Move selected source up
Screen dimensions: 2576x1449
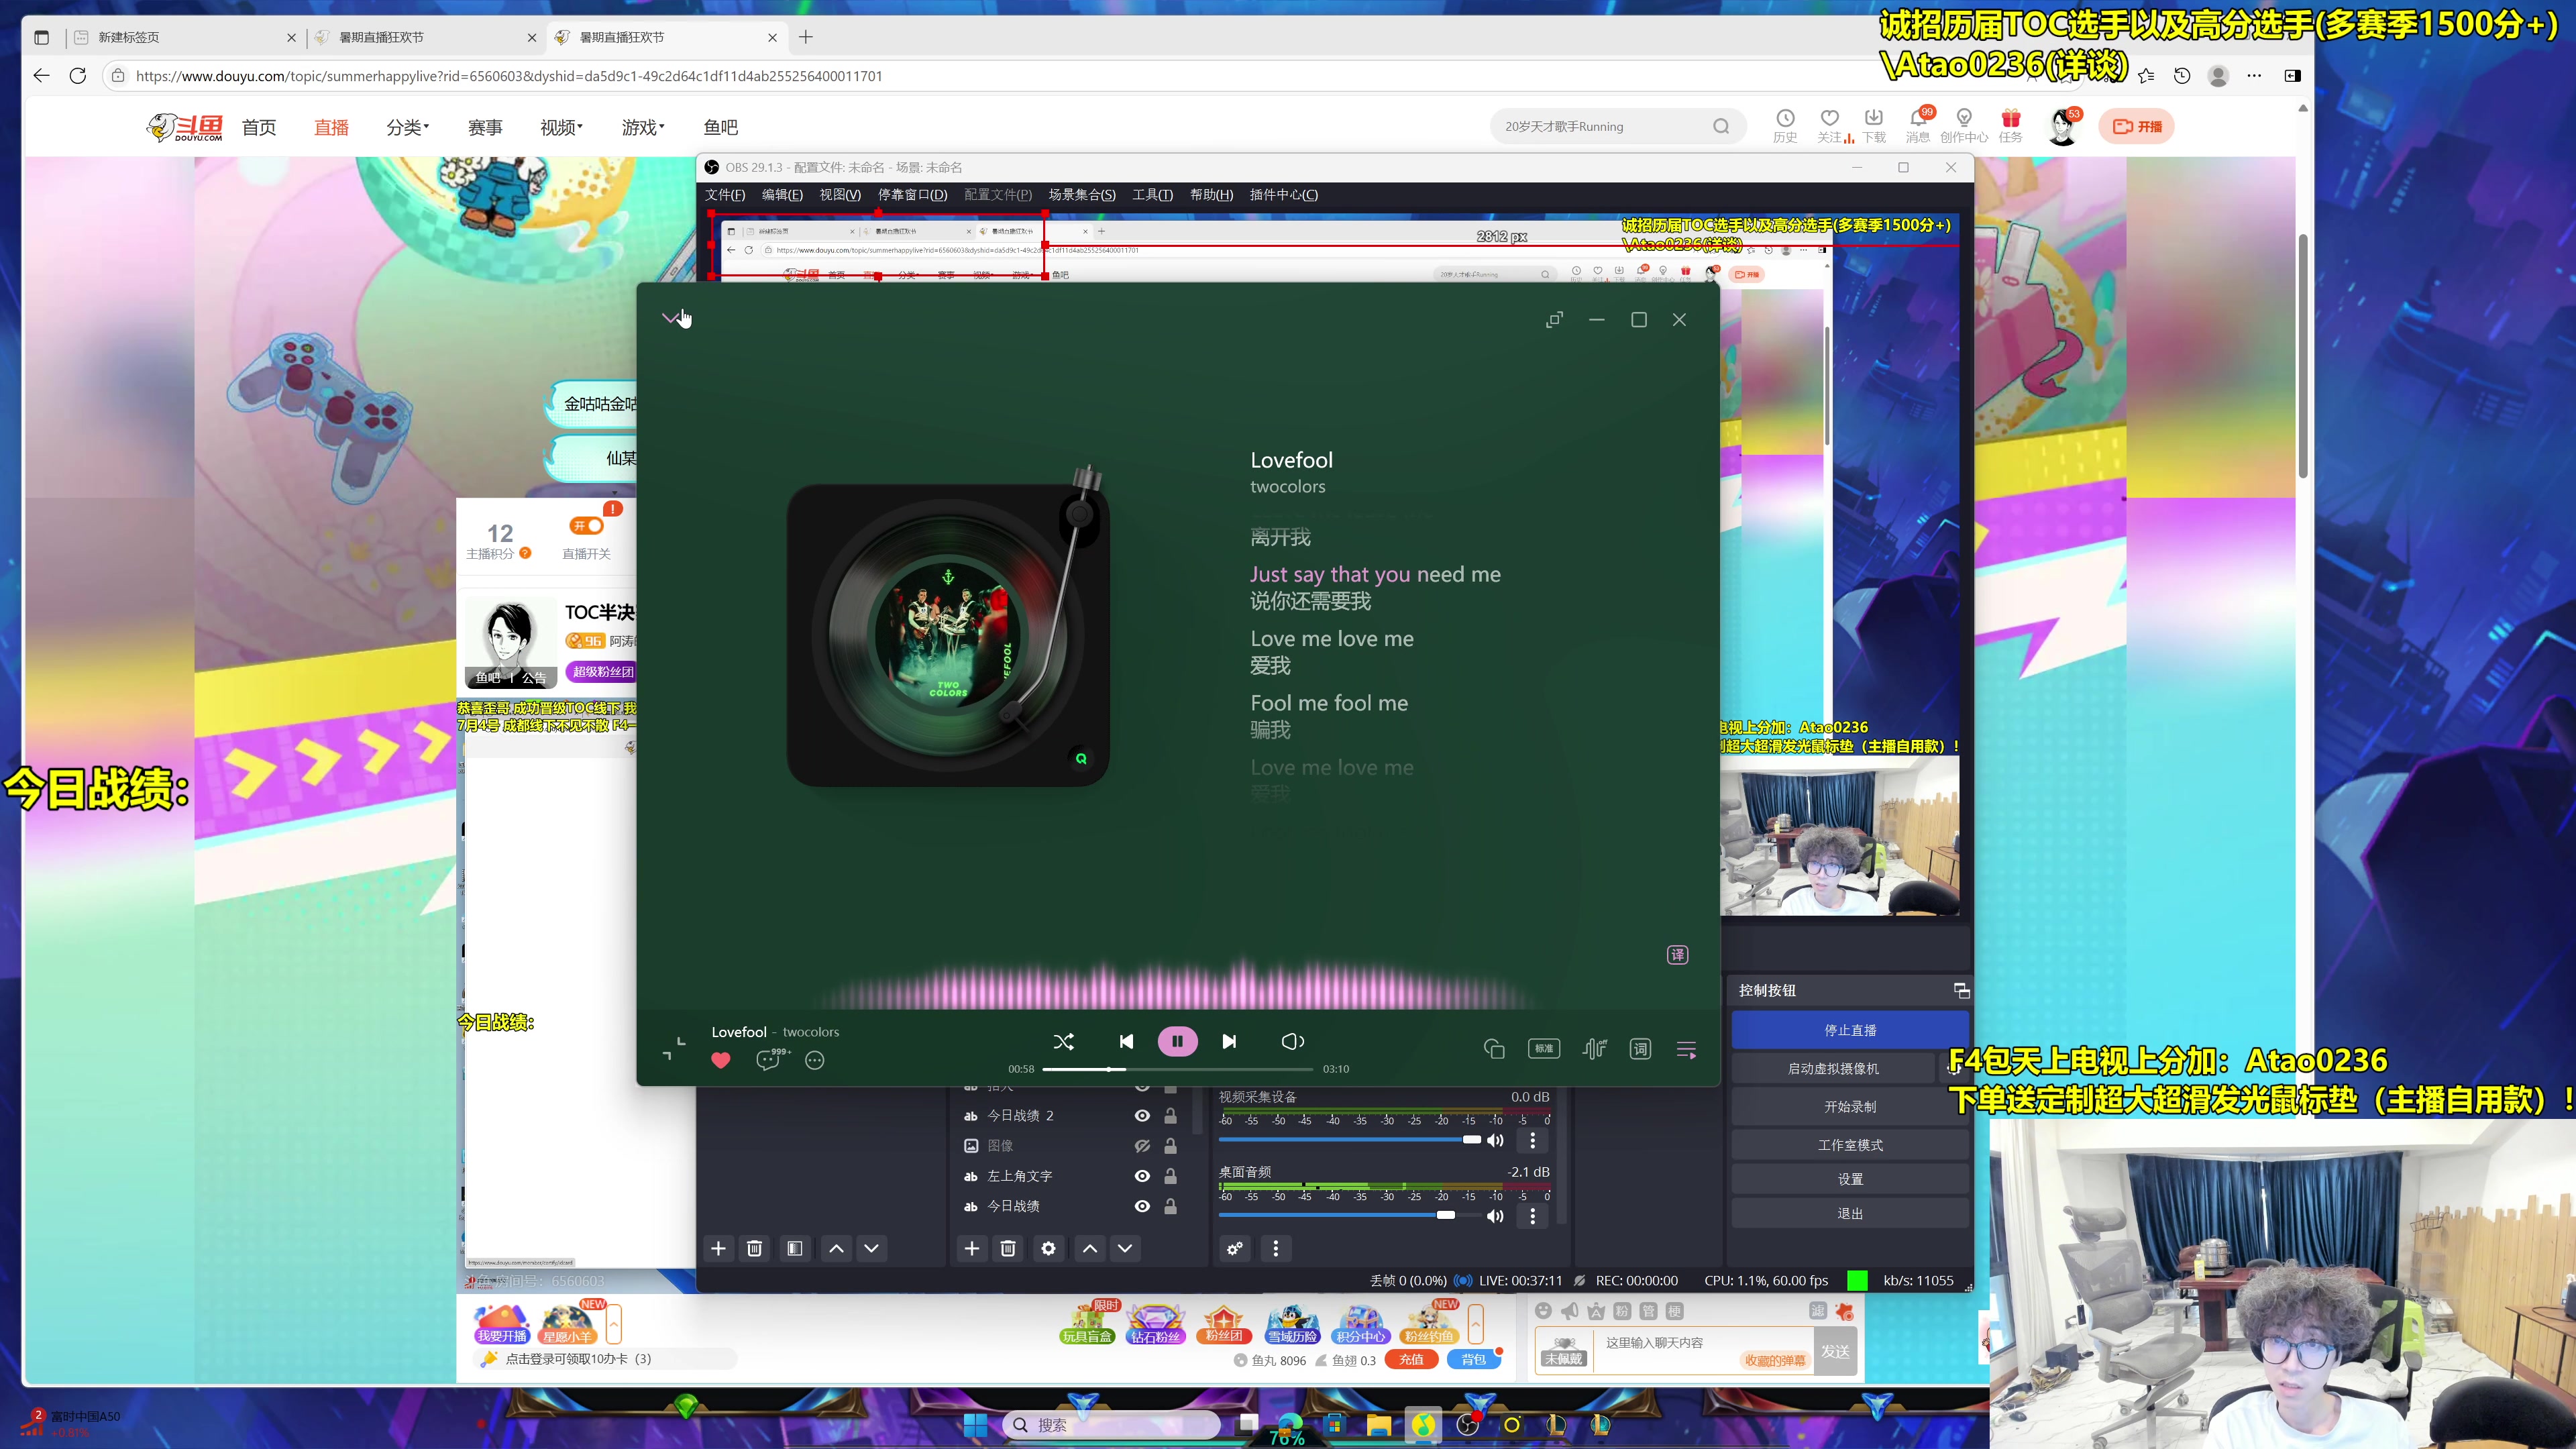point(1090,1248)
